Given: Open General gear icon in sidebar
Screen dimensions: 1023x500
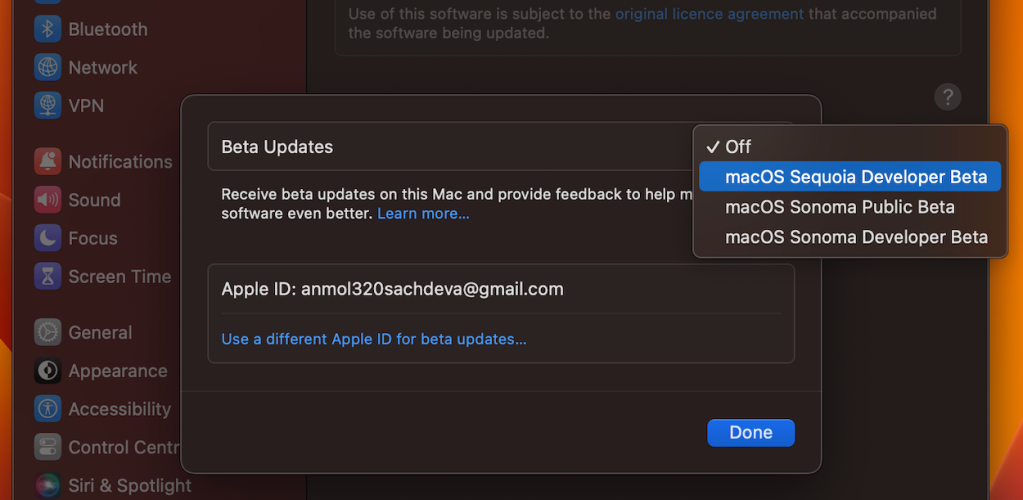Looking at the screenshot, I should [48, 332].
